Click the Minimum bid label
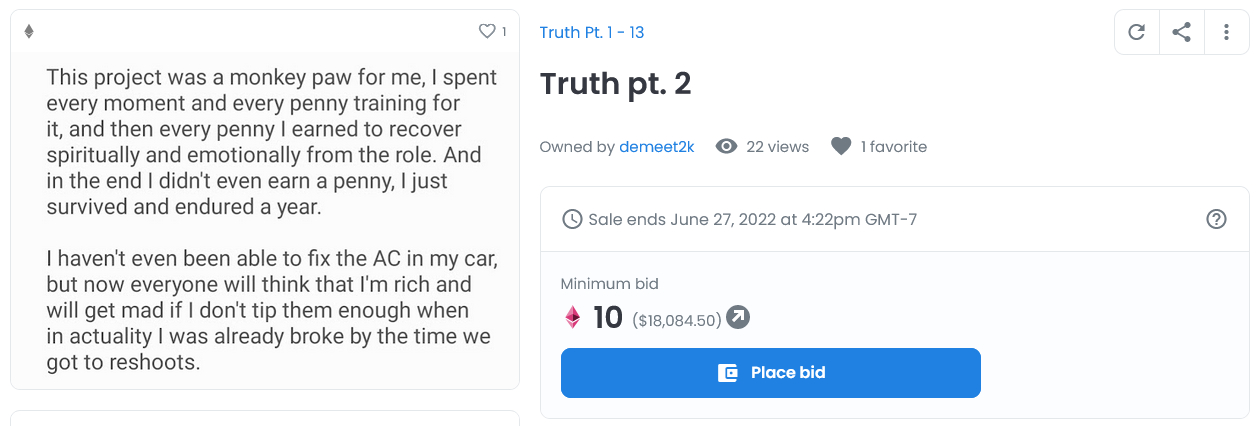Screen dimensions: 1259x426 [609, 284]
